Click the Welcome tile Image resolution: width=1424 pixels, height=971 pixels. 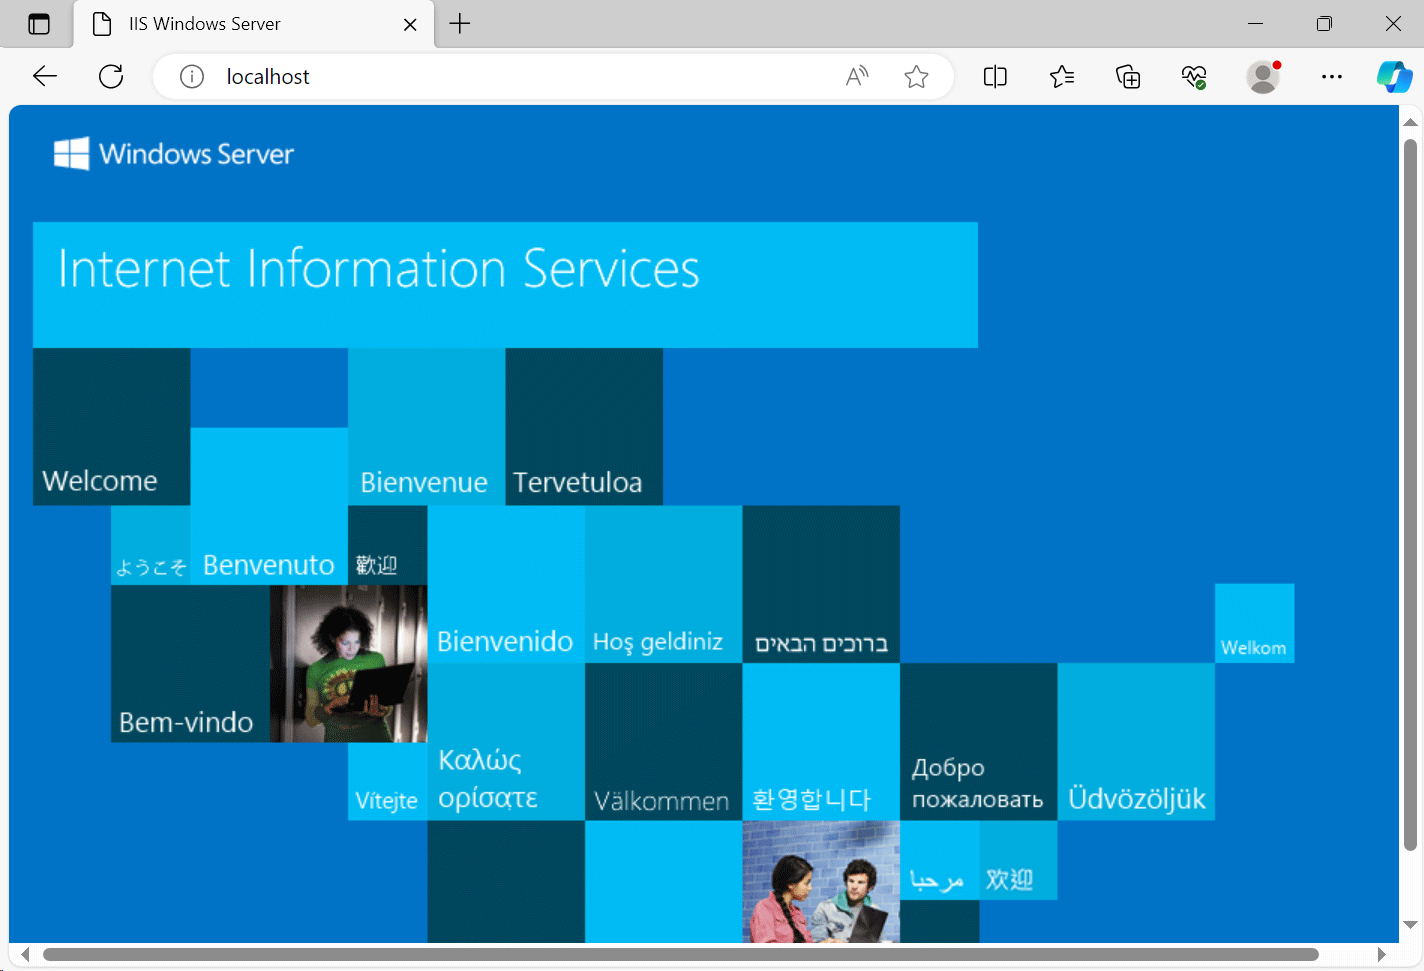(111, 426)
